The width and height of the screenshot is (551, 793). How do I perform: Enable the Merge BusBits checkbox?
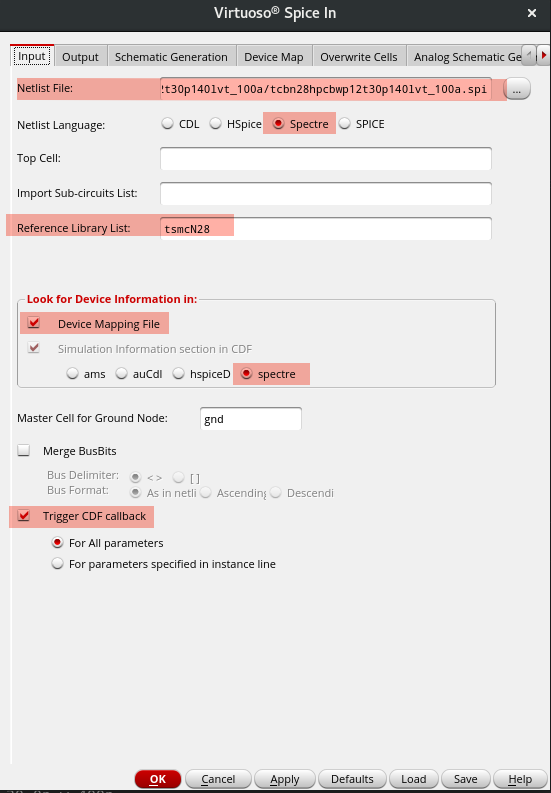(x=24, y=451)
